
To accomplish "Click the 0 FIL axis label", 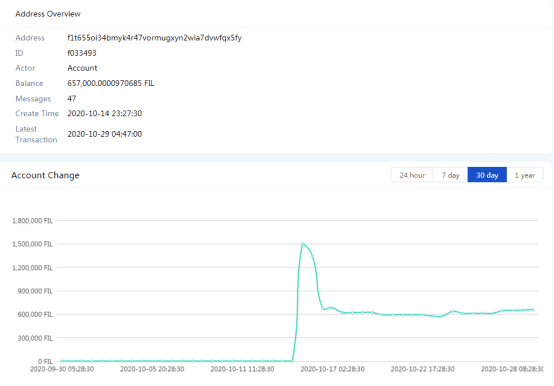I will [45, 361].
